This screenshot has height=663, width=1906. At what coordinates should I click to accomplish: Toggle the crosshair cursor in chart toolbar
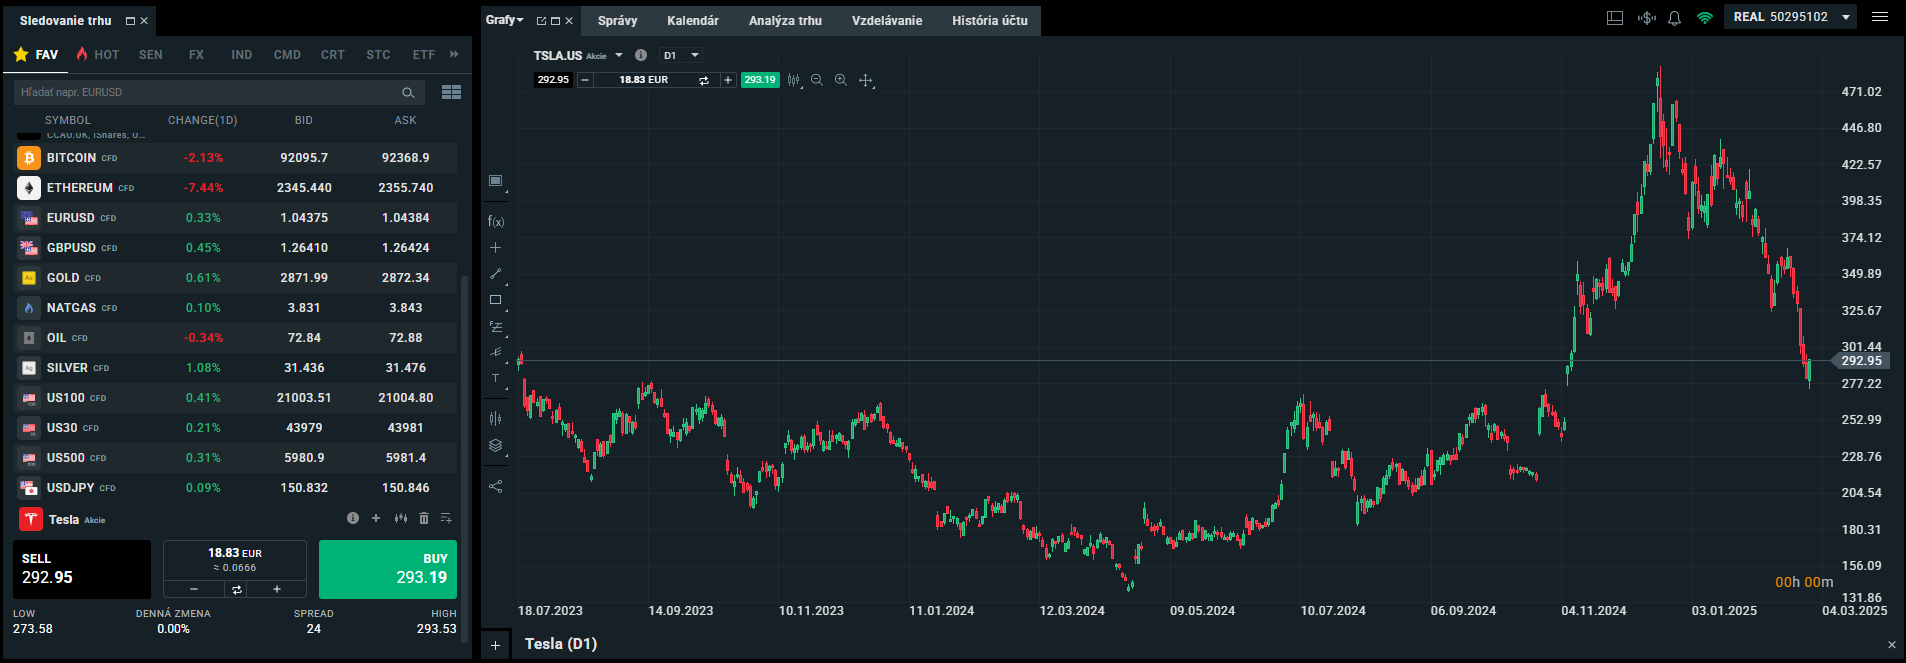(x=866, y=80)
